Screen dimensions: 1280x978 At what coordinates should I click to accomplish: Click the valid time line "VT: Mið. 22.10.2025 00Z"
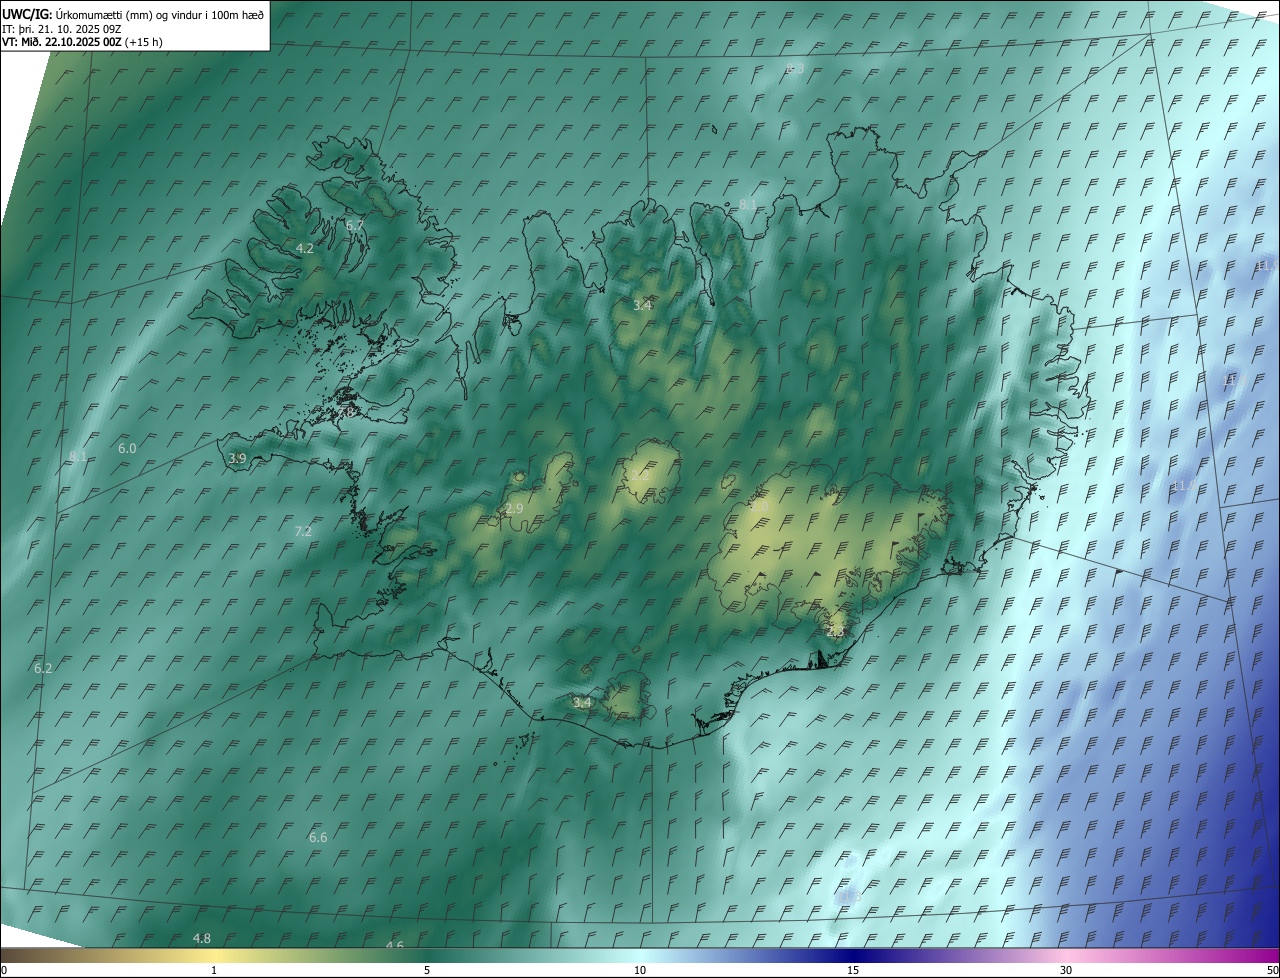(62, 42)
